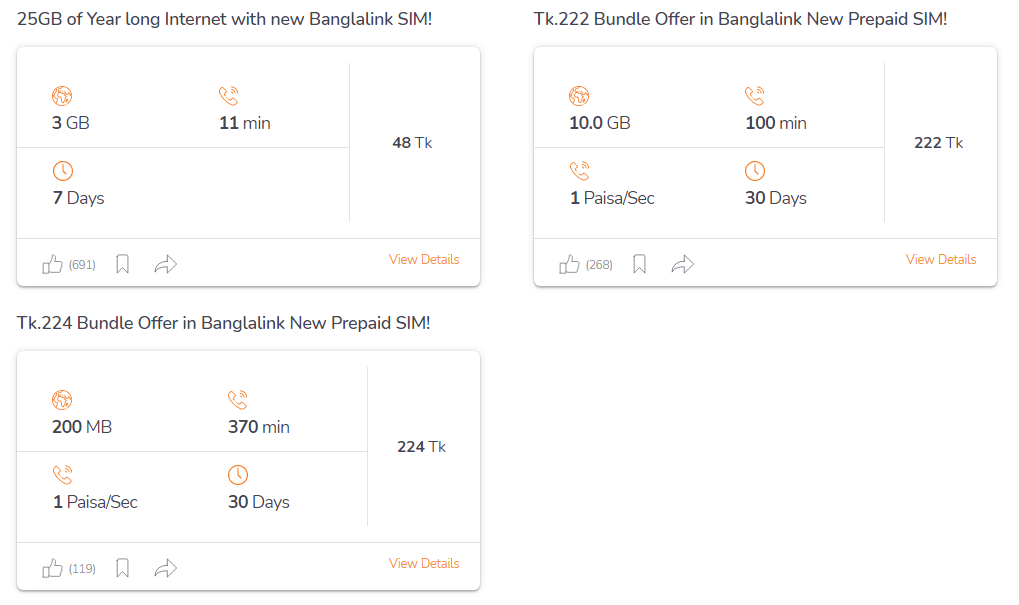Viewport: 1019px width, 605px height.
Task: Click the globe icon above 10.0 GB
Action: (579, 96)
